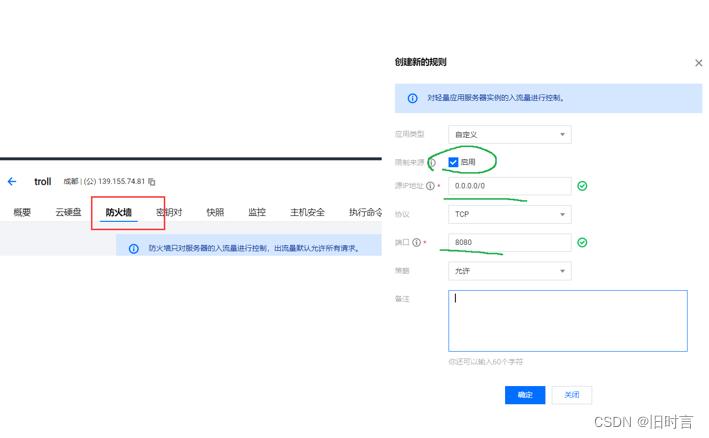Screen dimensions: 709x438
Task: Open the 应用类型 dropdown showing 自定义
Action: pos(510,134)
